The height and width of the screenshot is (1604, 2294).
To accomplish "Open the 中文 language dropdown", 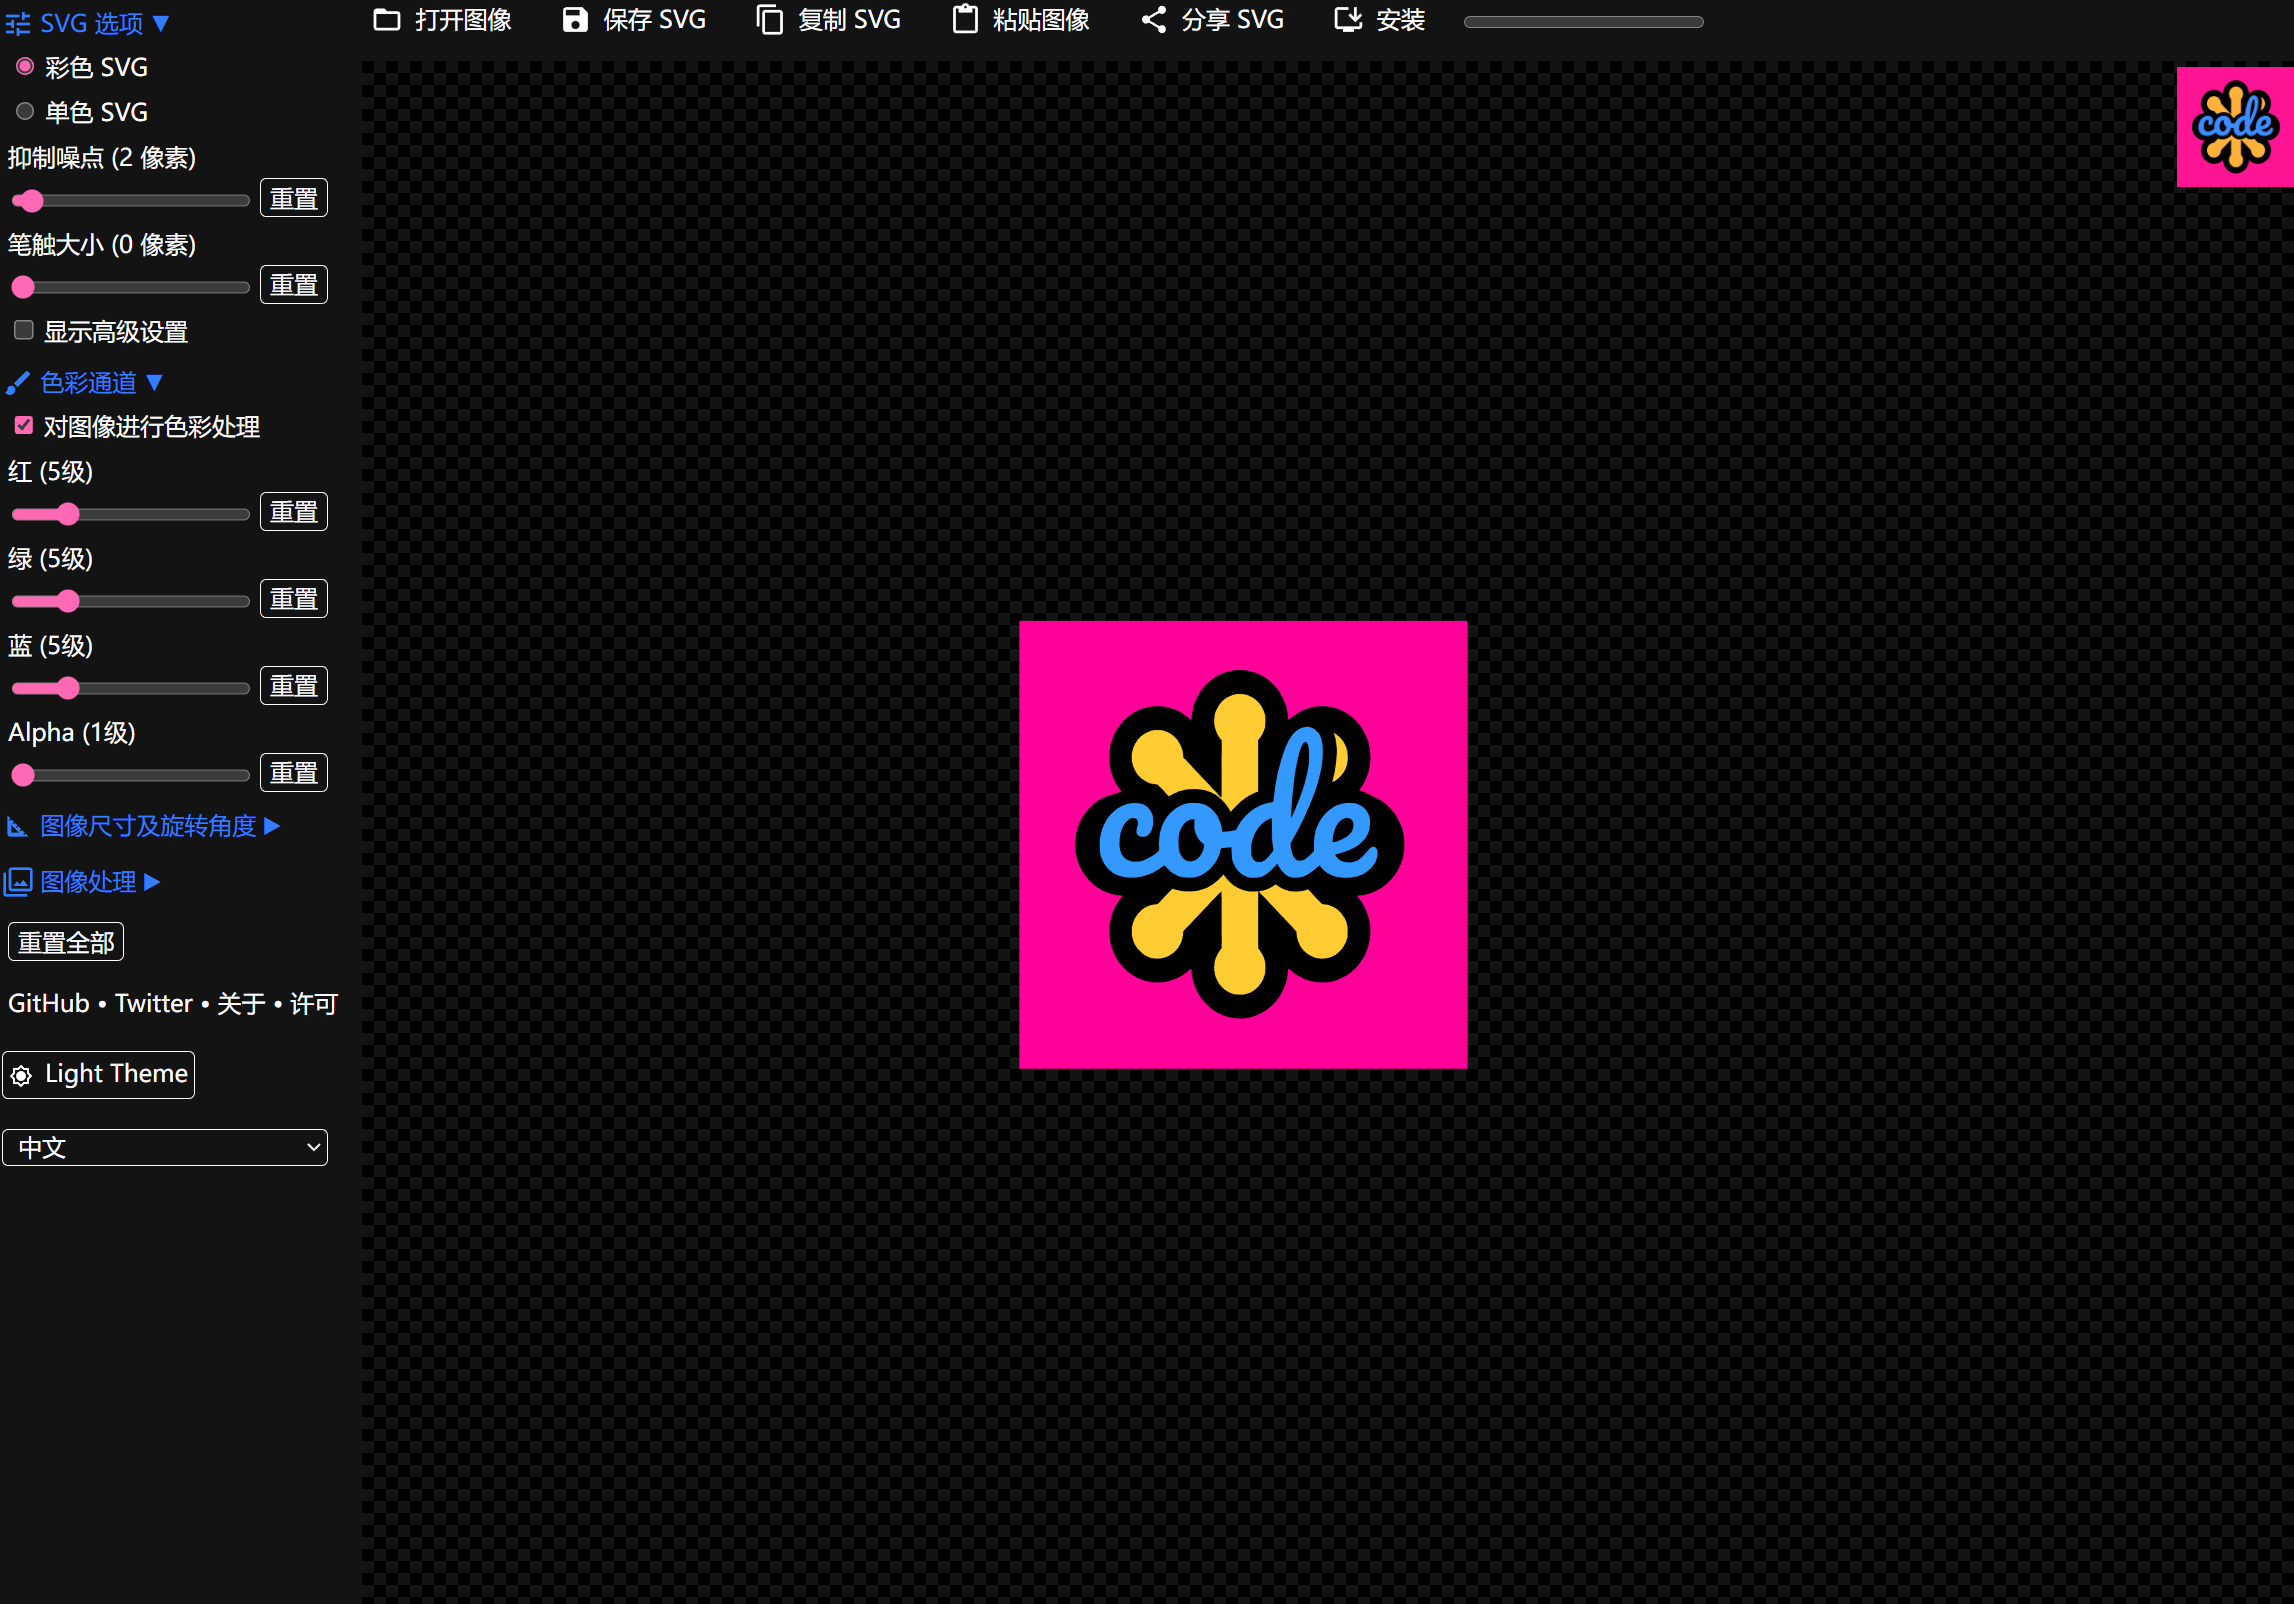I will point(165,1147).
